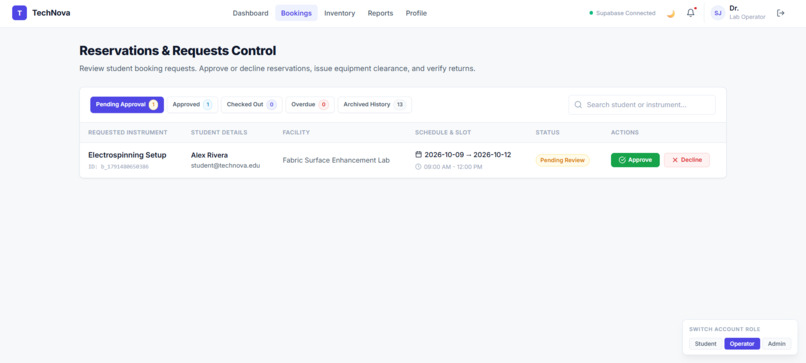Click the Pending Review status badge
The height and width of the screenshot is (363, 806).
point(562,160)
